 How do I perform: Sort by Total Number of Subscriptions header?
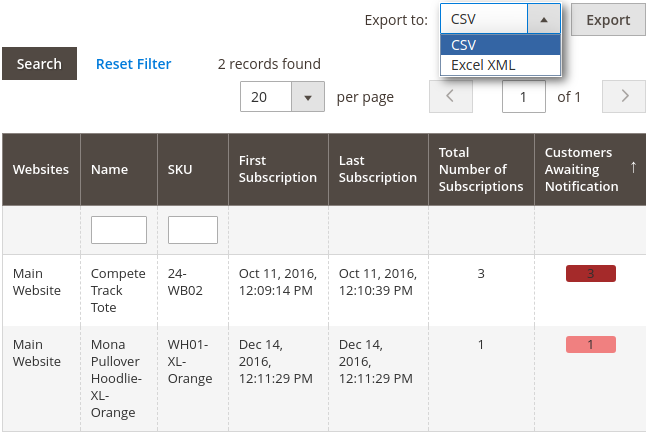pos(480,169)
